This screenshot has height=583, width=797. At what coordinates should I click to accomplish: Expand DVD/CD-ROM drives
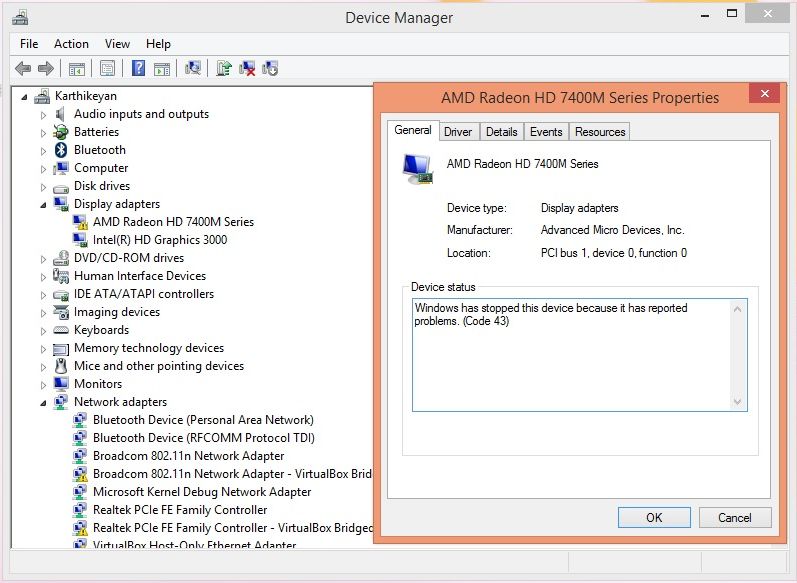[x=43, y=259]
